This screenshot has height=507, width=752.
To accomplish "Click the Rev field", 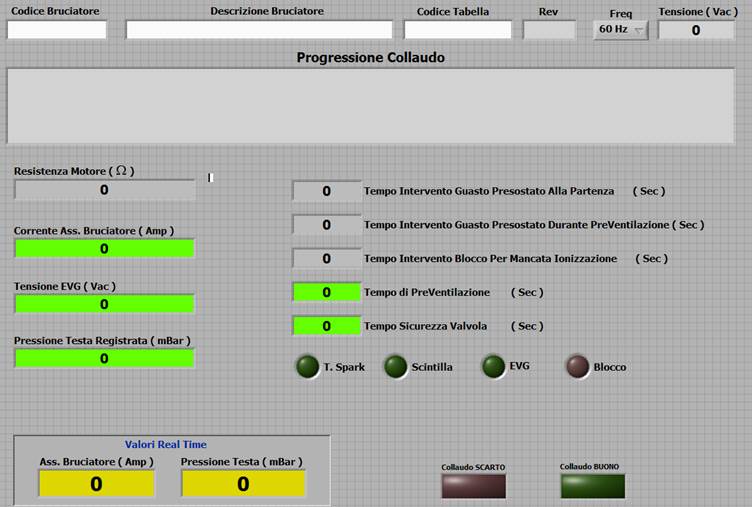I will (x=549, y=30).
